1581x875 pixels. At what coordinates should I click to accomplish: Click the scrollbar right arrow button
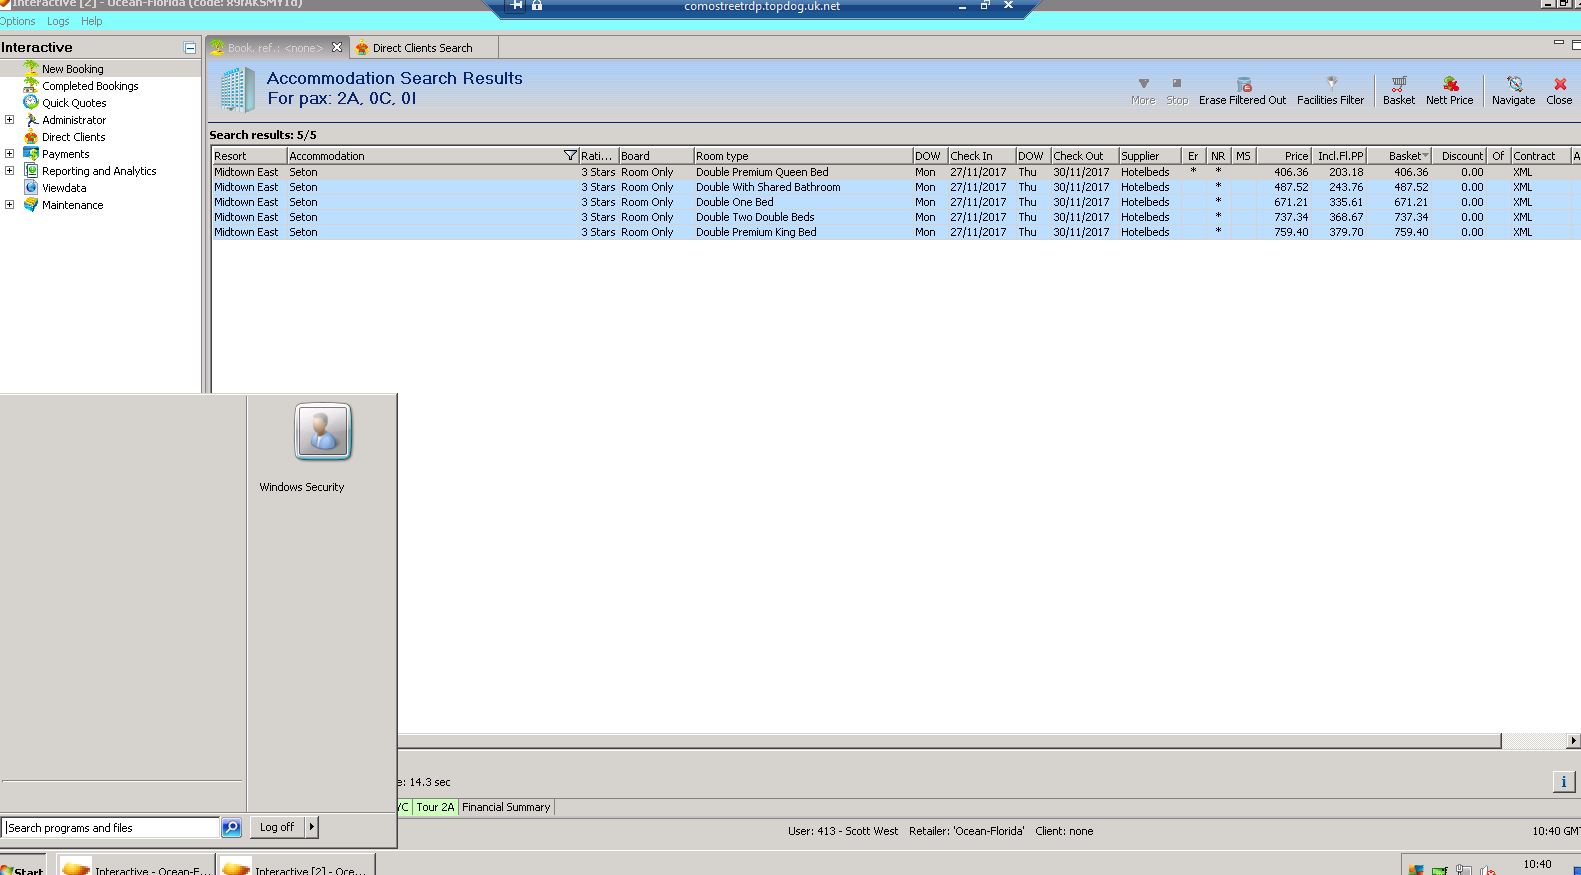[1573, 741]
